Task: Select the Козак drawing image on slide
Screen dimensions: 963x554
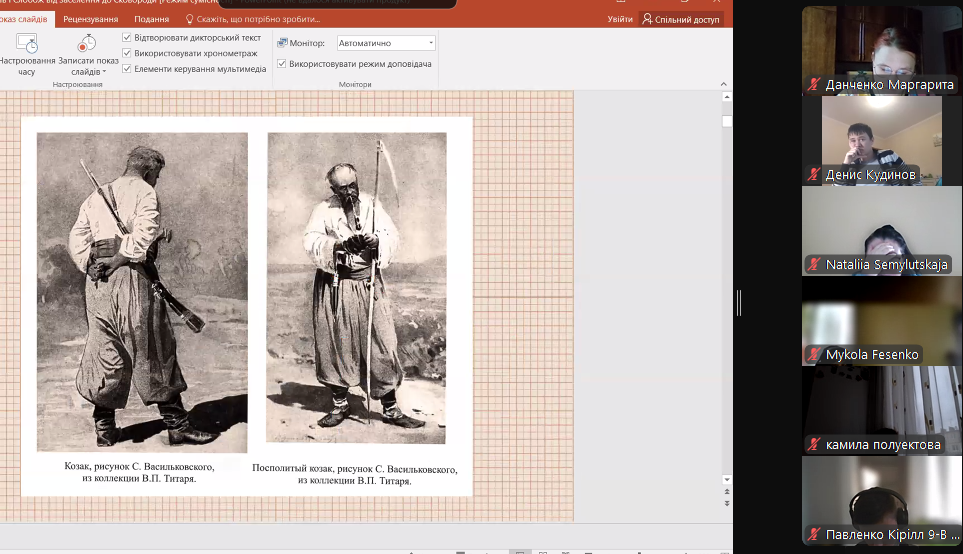Action: click(142, 292)
